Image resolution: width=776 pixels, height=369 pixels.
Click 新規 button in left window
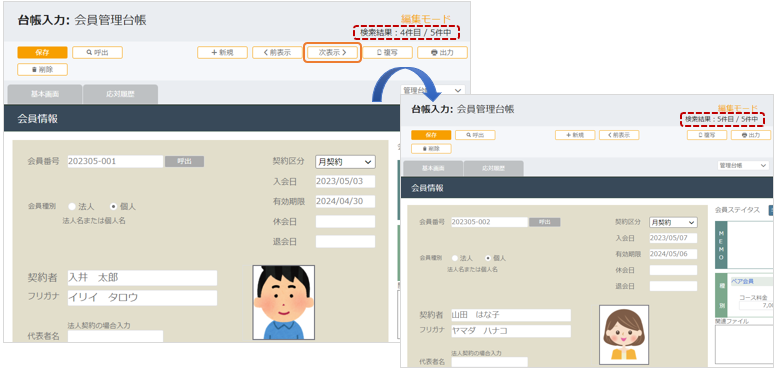(222, 52)
